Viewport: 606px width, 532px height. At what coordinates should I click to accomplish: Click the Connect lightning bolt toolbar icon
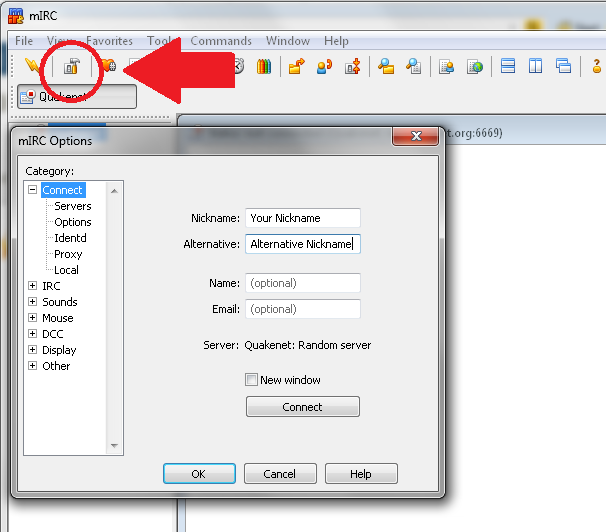(x=33, y=67)
